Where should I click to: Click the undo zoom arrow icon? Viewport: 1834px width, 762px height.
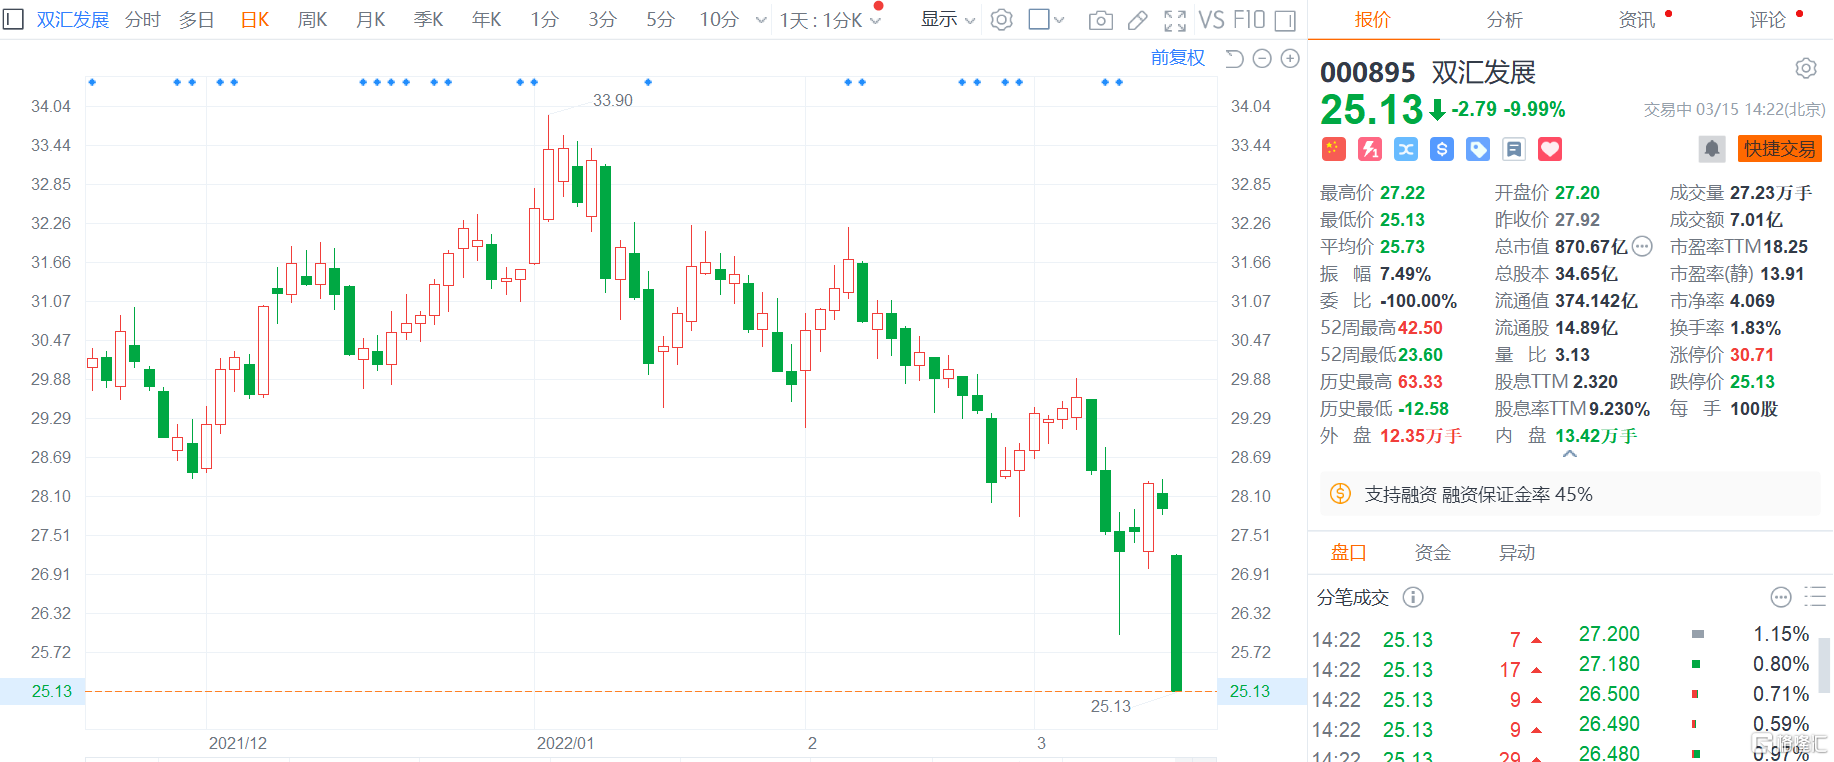coord(1234,59)
